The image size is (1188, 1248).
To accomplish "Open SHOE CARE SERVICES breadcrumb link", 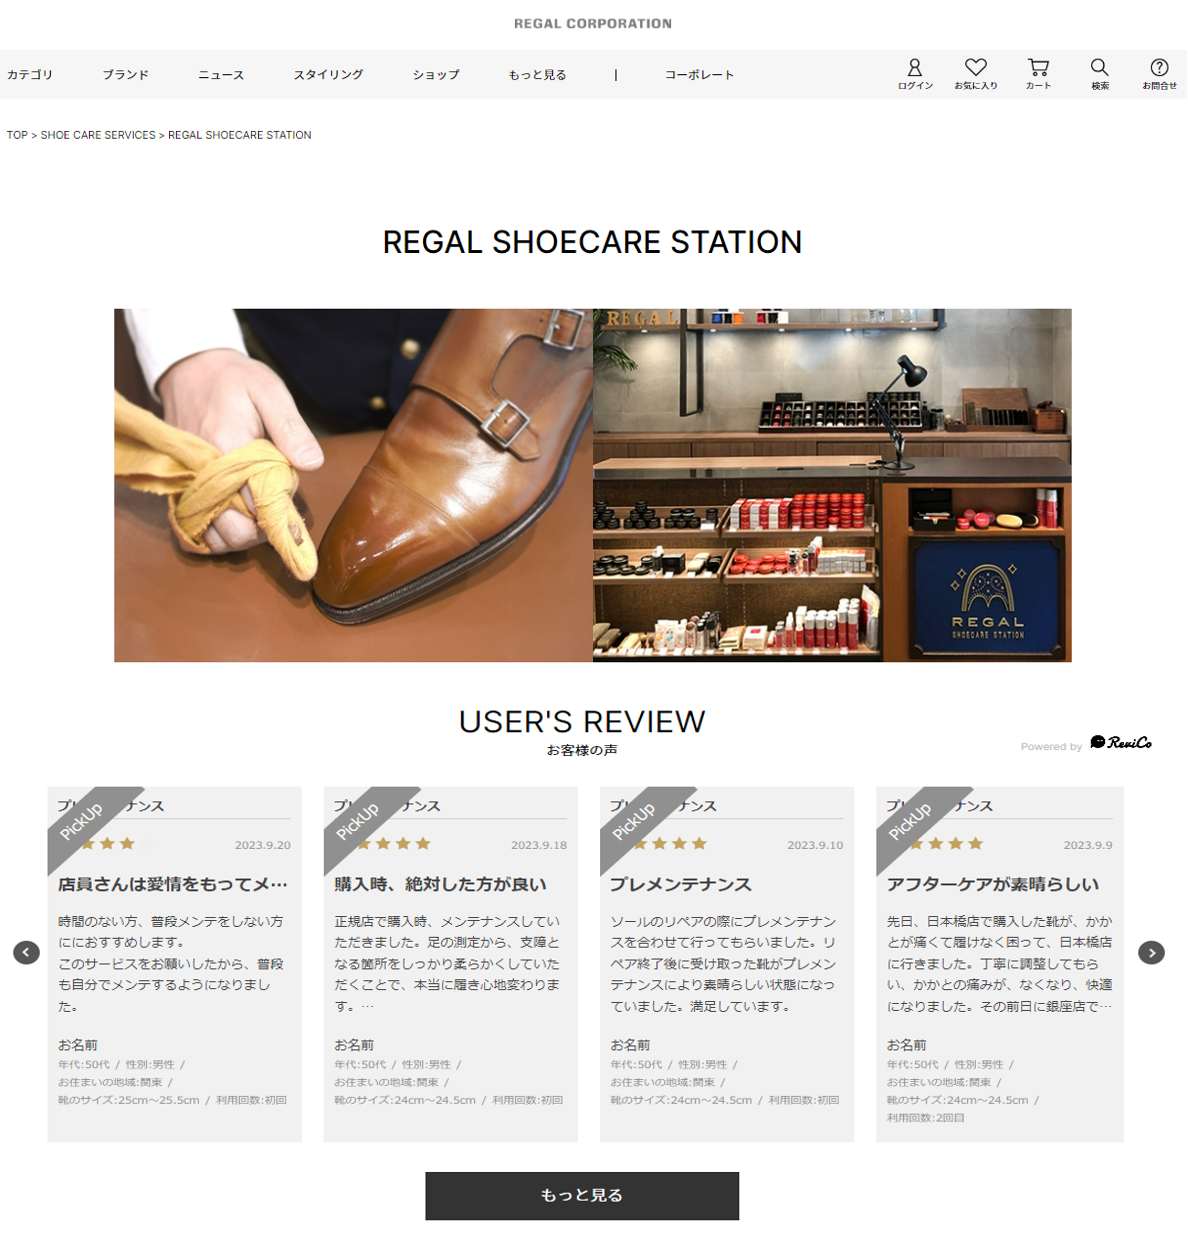I will click(x=98, y=135).
